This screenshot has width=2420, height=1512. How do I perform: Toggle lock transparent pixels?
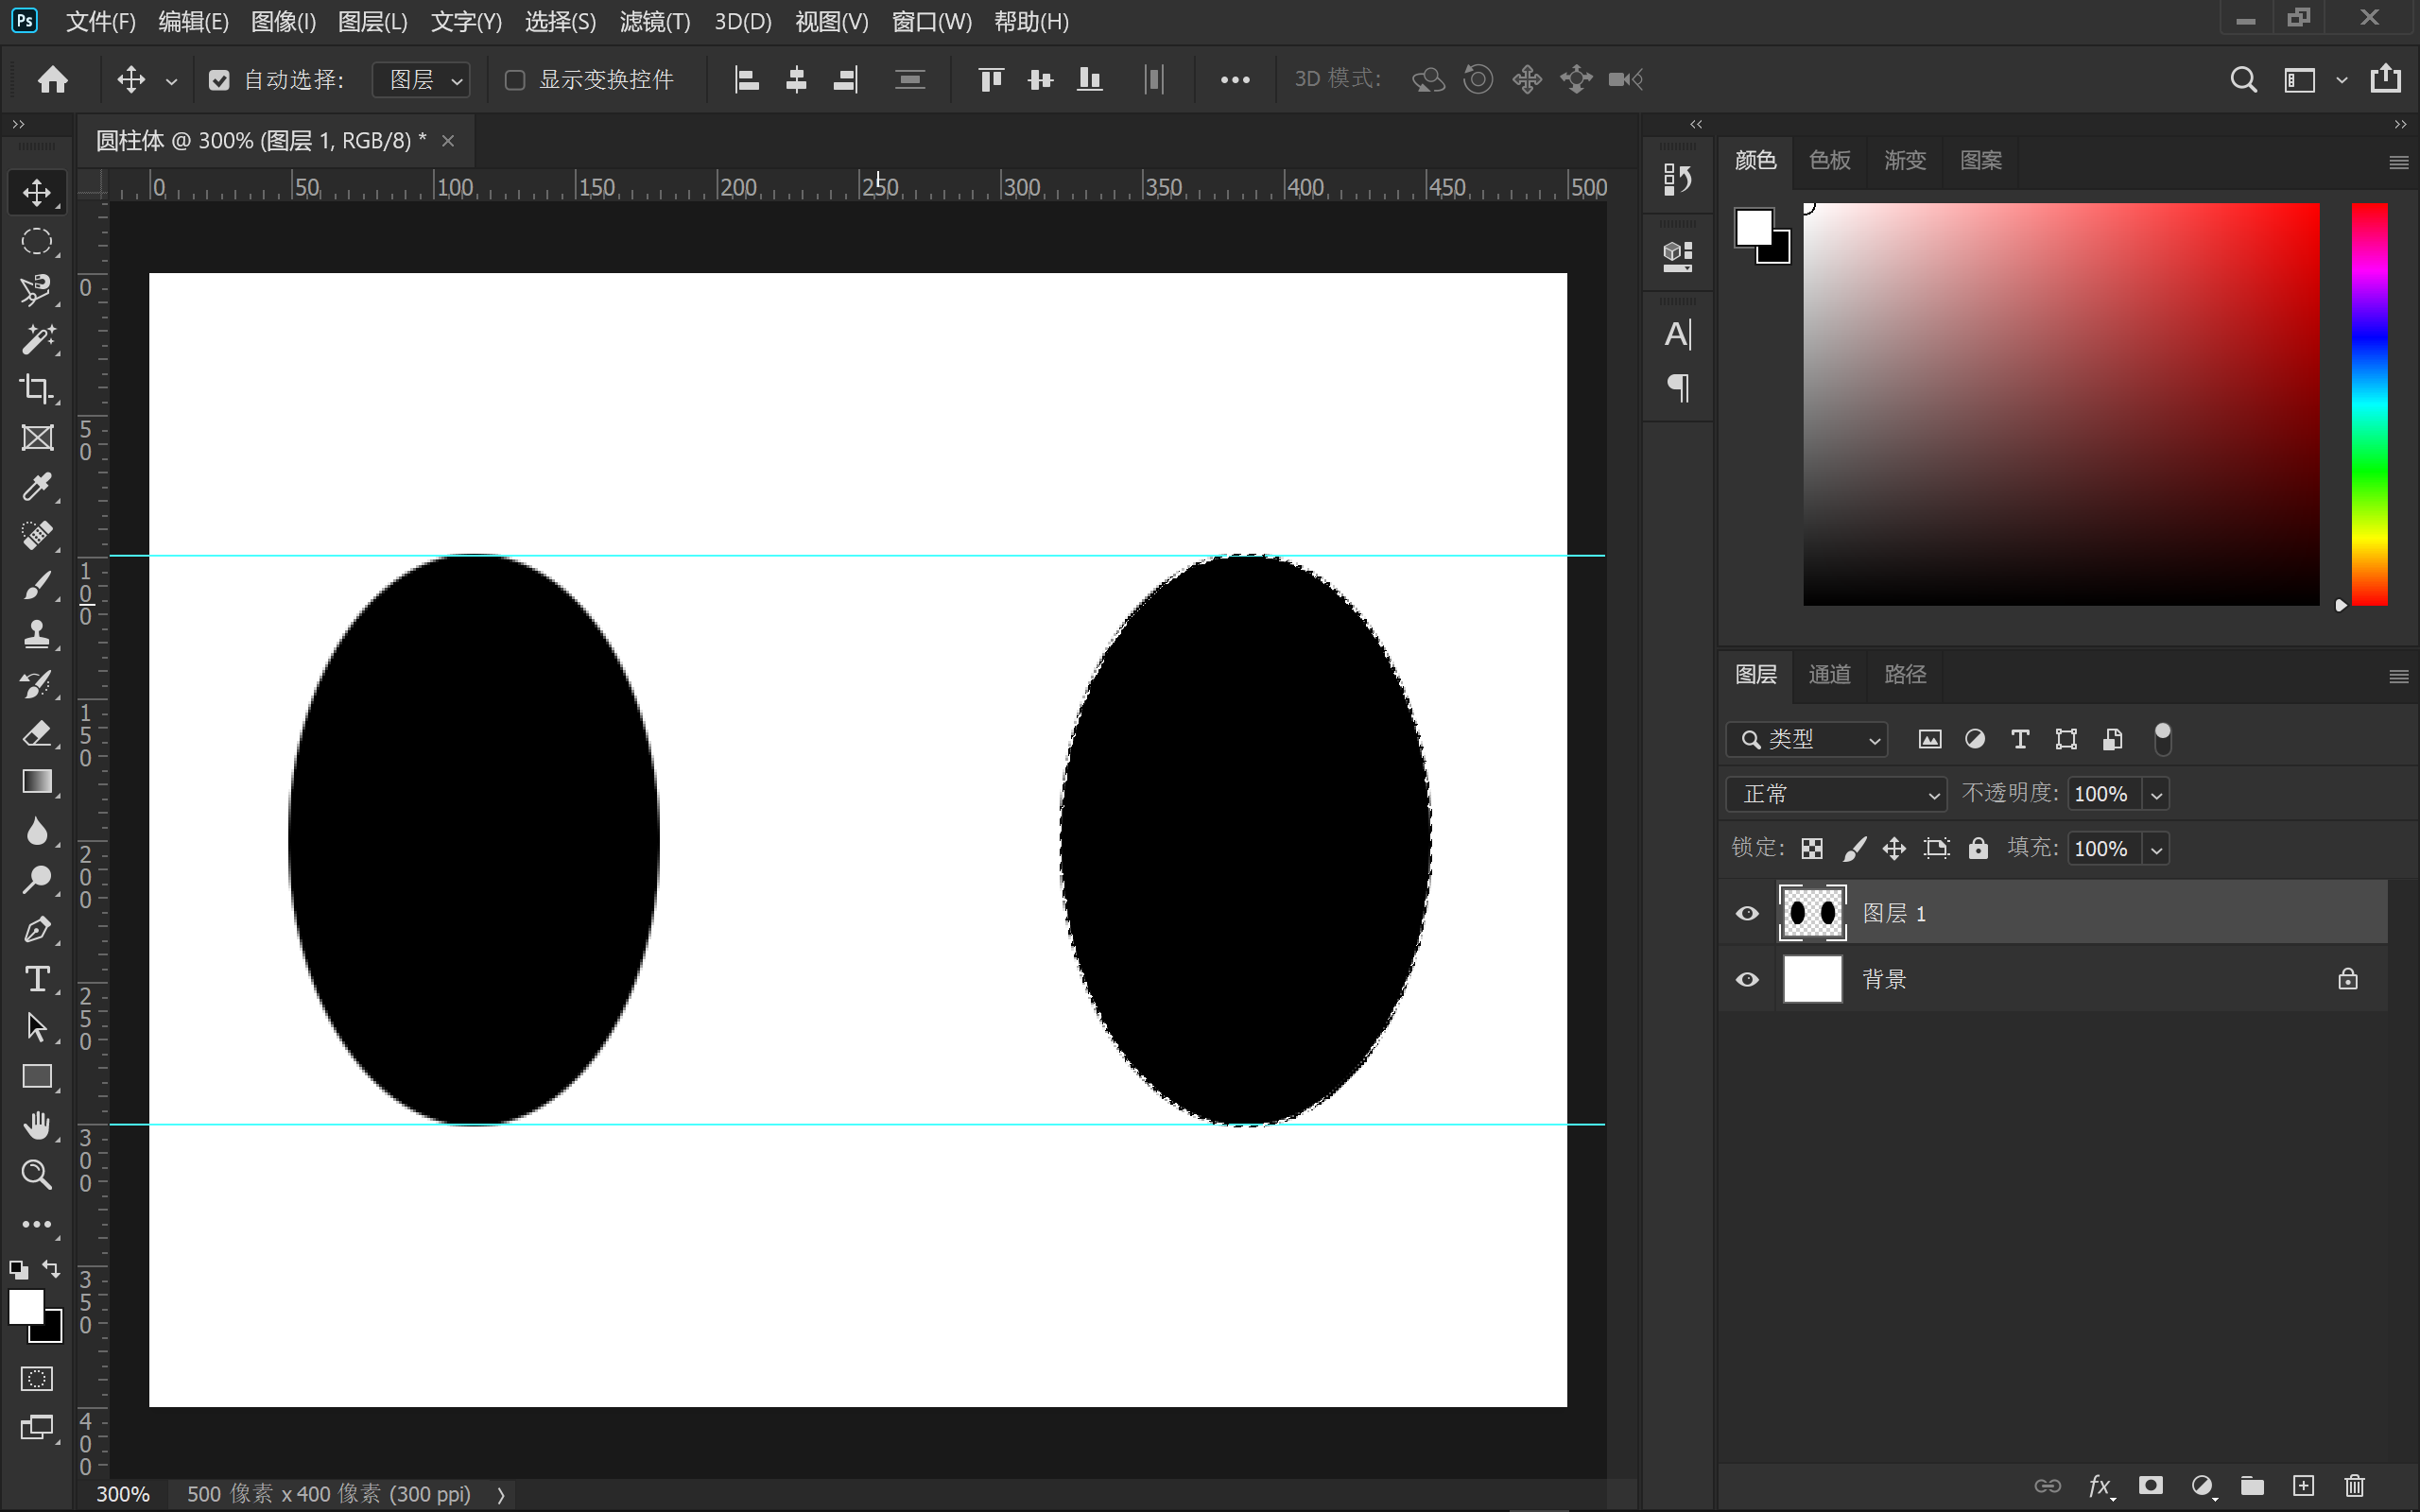click(1811, 849)
